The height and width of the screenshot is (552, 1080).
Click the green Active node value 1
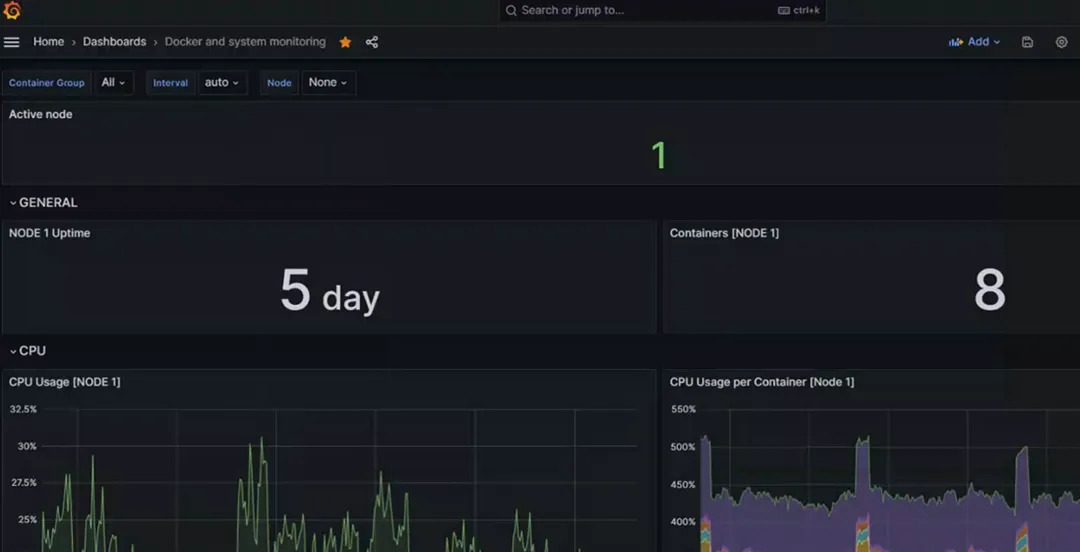pos(659,156)
